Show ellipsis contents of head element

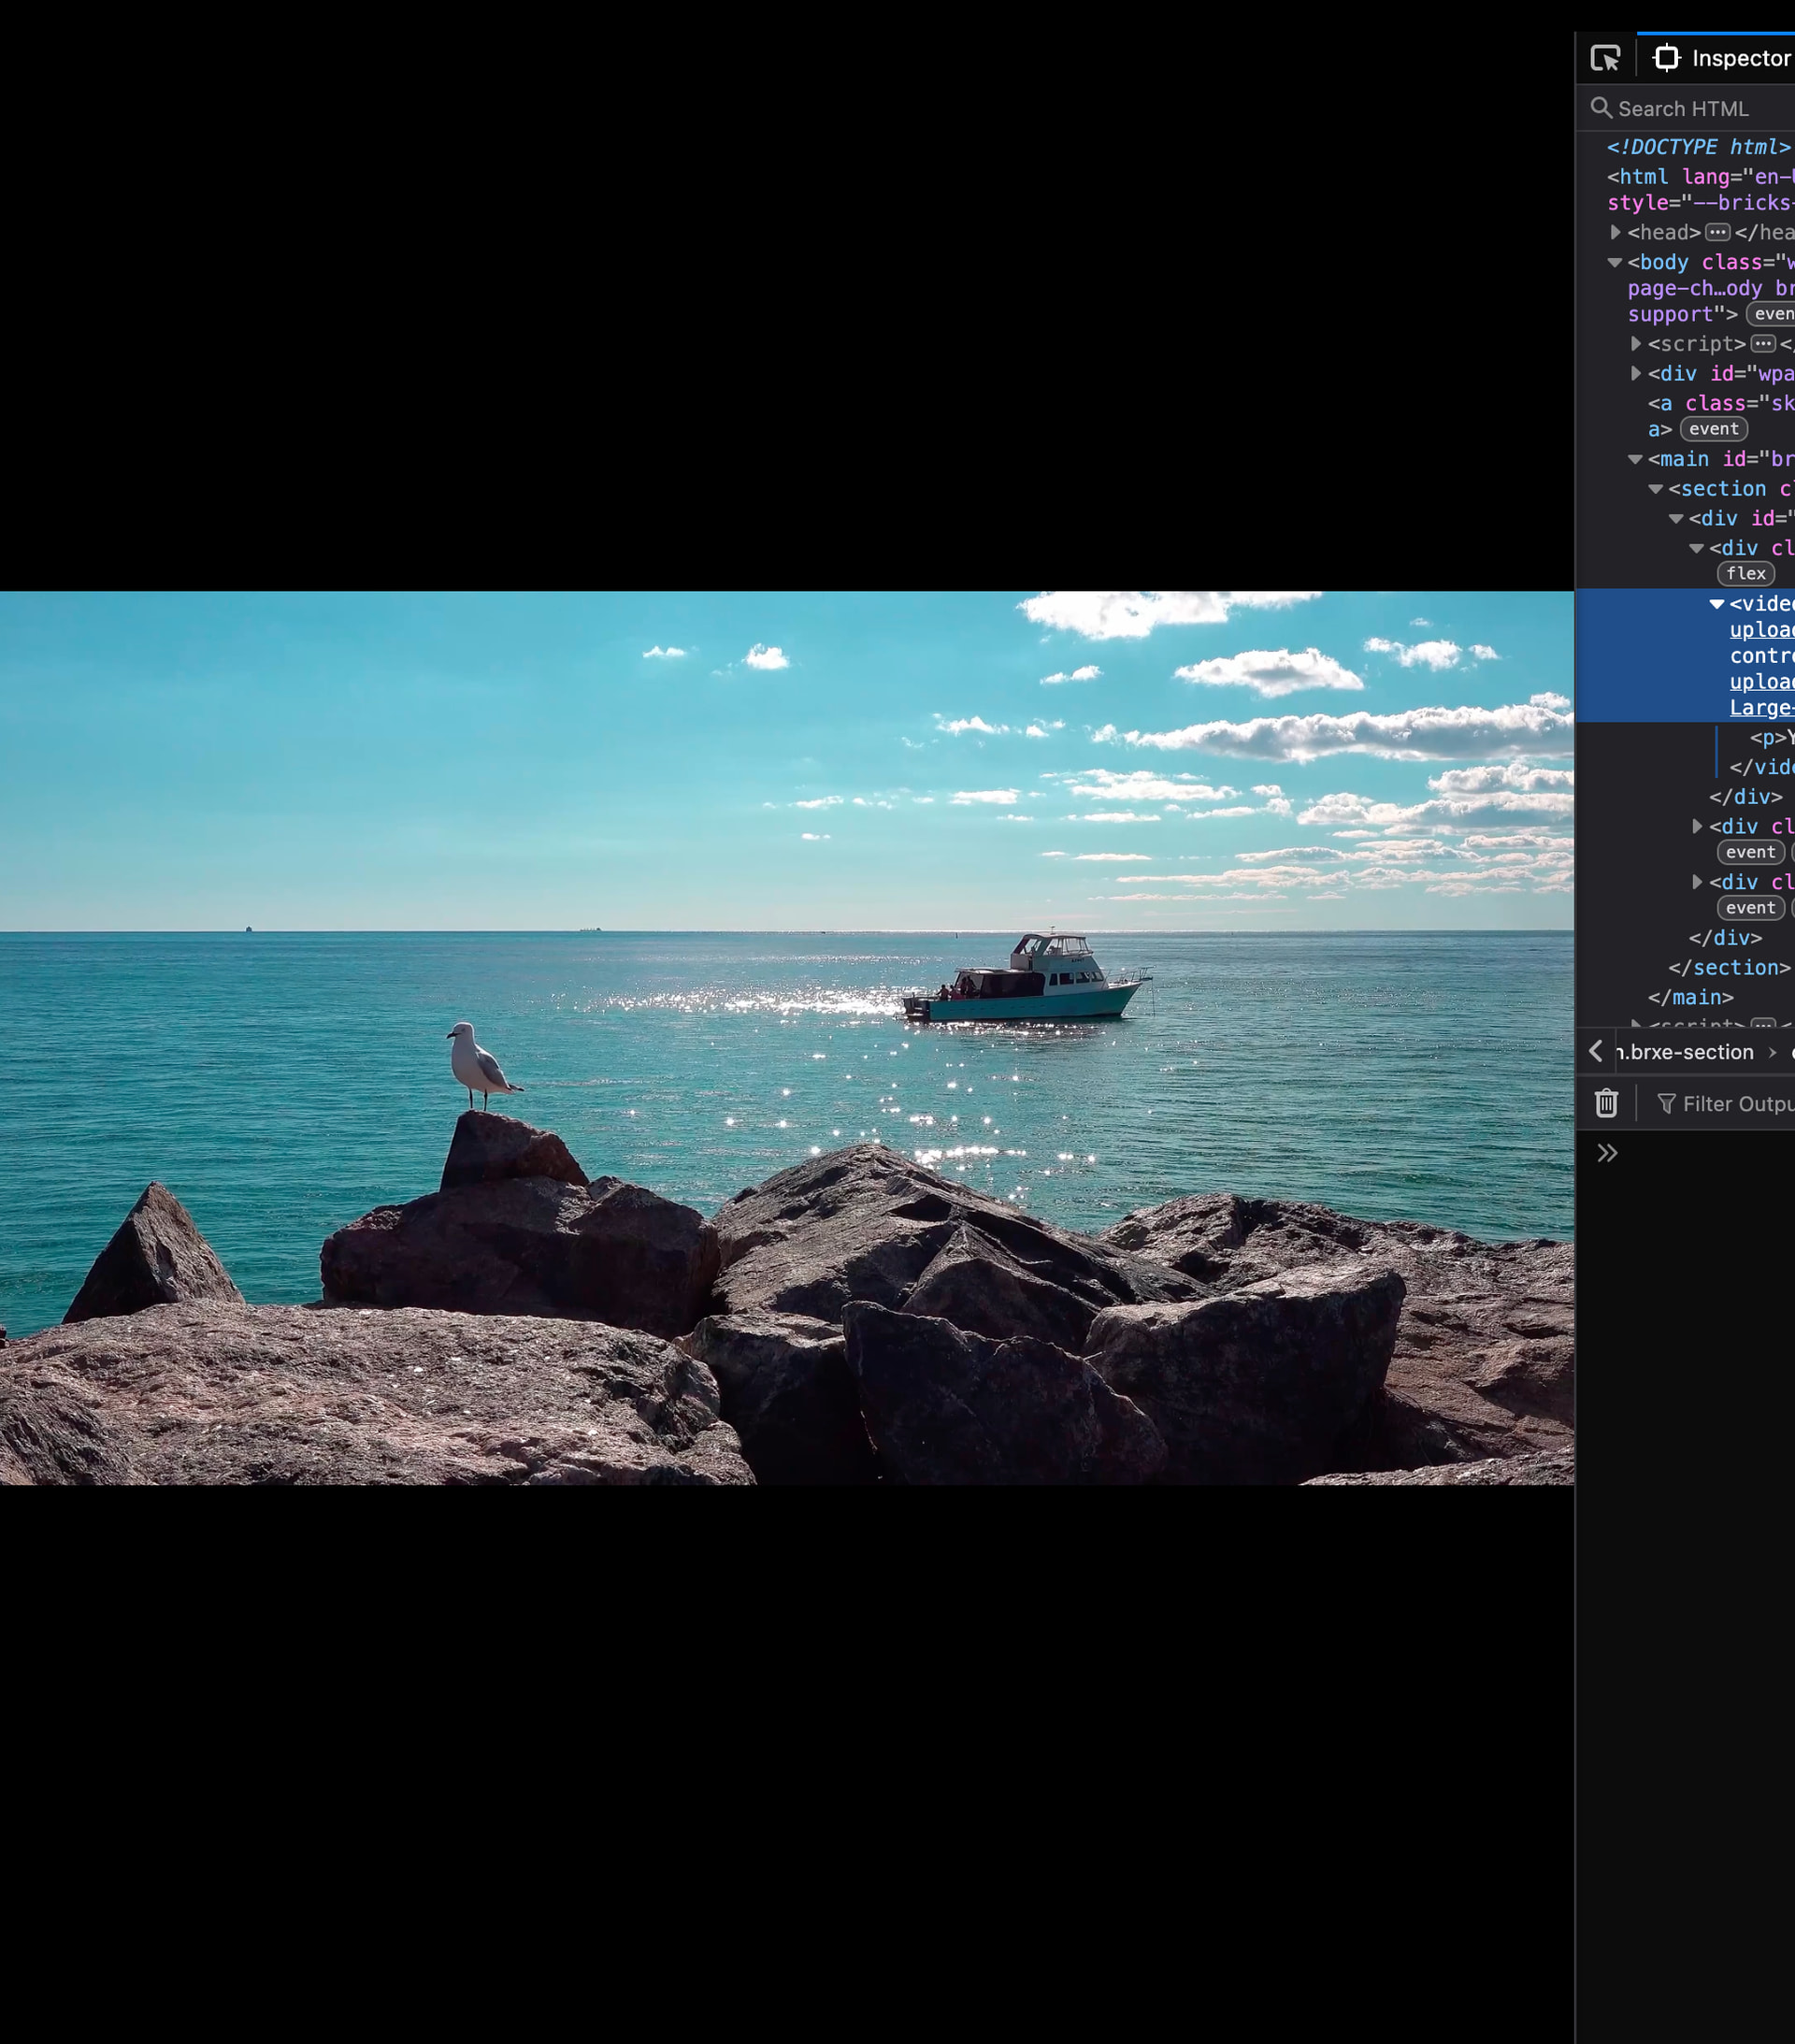pyautogui.click(x=1717, y=233)
